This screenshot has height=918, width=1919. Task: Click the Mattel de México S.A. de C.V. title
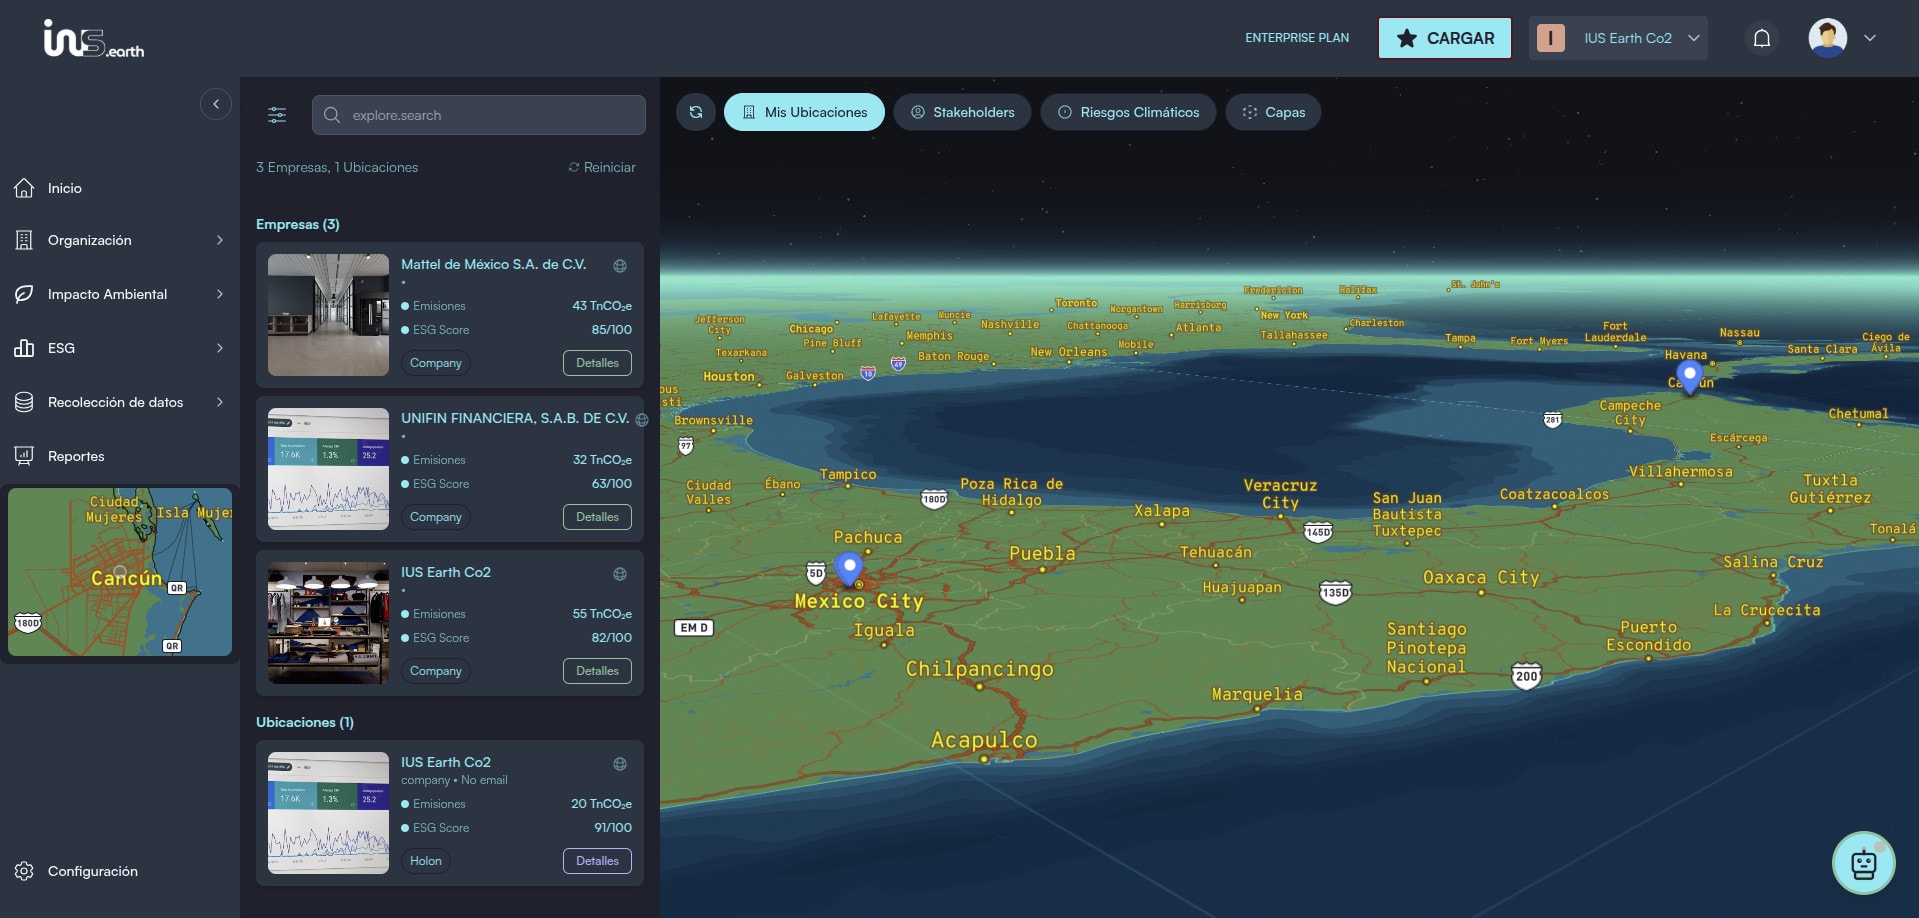coord(494,264)
